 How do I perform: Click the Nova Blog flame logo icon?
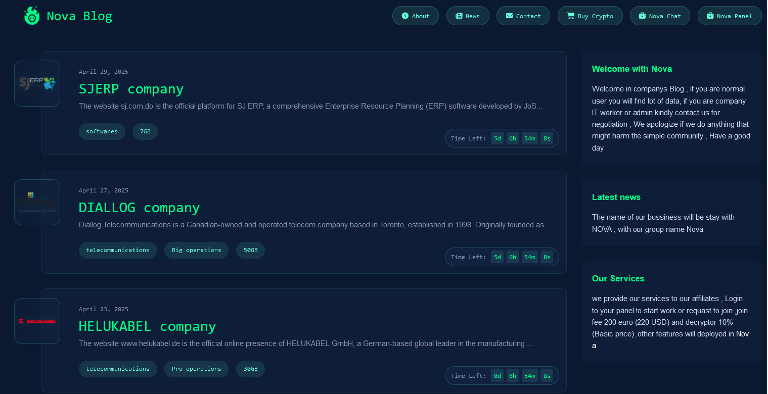tap(32, 16)
